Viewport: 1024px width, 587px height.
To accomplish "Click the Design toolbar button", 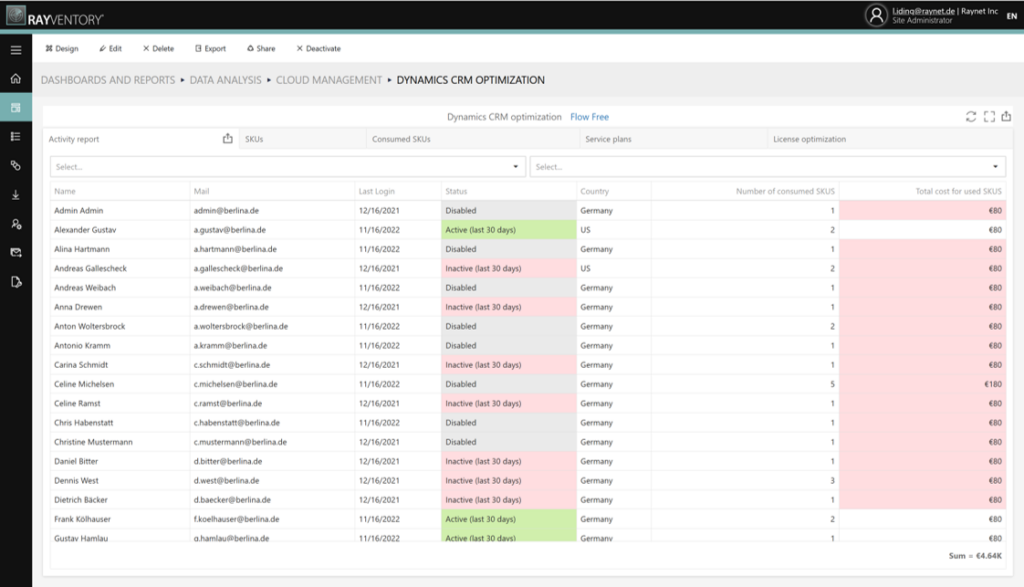I will pos(62,48).
